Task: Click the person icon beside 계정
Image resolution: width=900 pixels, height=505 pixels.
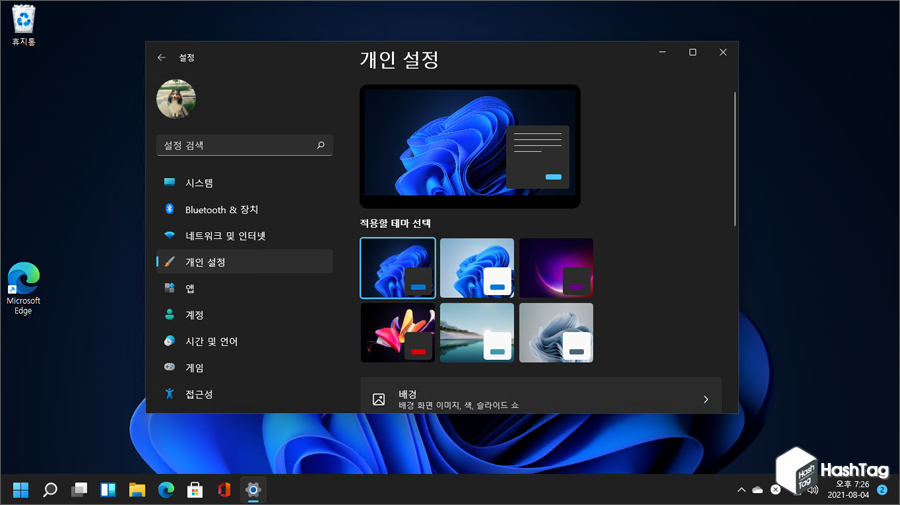Action: tap(169, 314)
